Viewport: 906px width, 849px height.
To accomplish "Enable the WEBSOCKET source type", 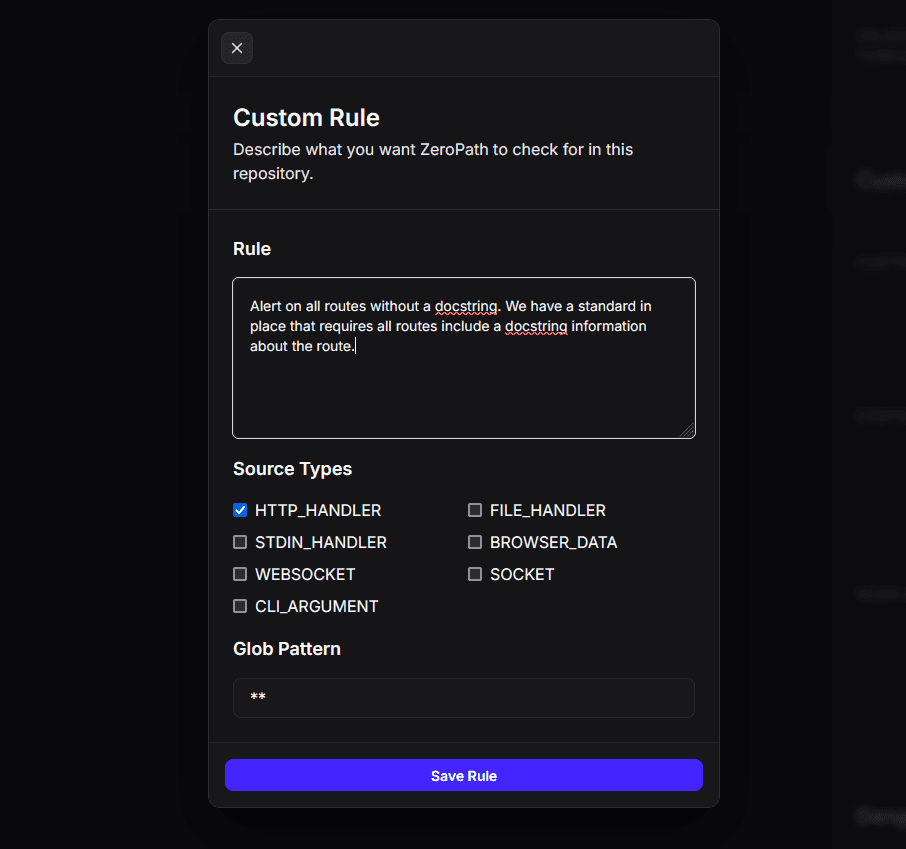I will (x=240, y=574).
